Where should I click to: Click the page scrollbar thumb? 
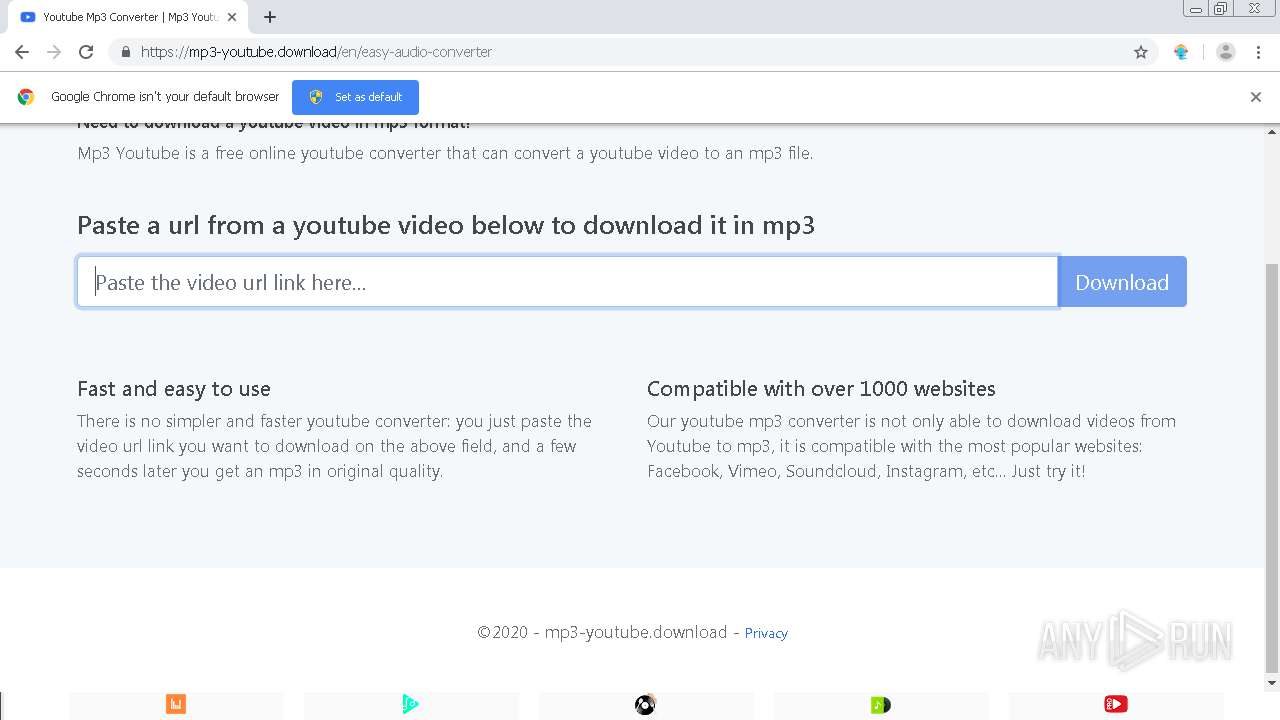(1272, 468)
